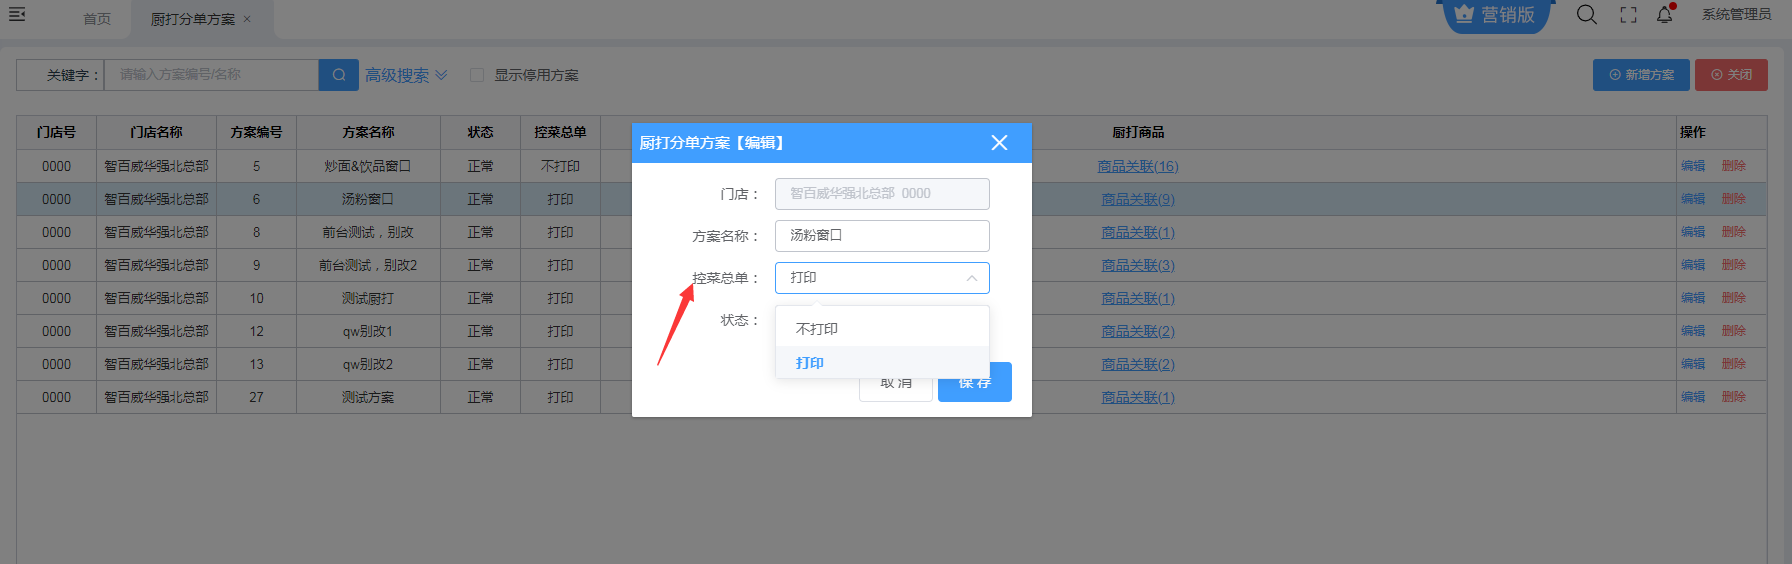Viewport: 1792px width, 564px height.
Task: Select 不打印 from the dropdown list
Action: coord(817,329)
